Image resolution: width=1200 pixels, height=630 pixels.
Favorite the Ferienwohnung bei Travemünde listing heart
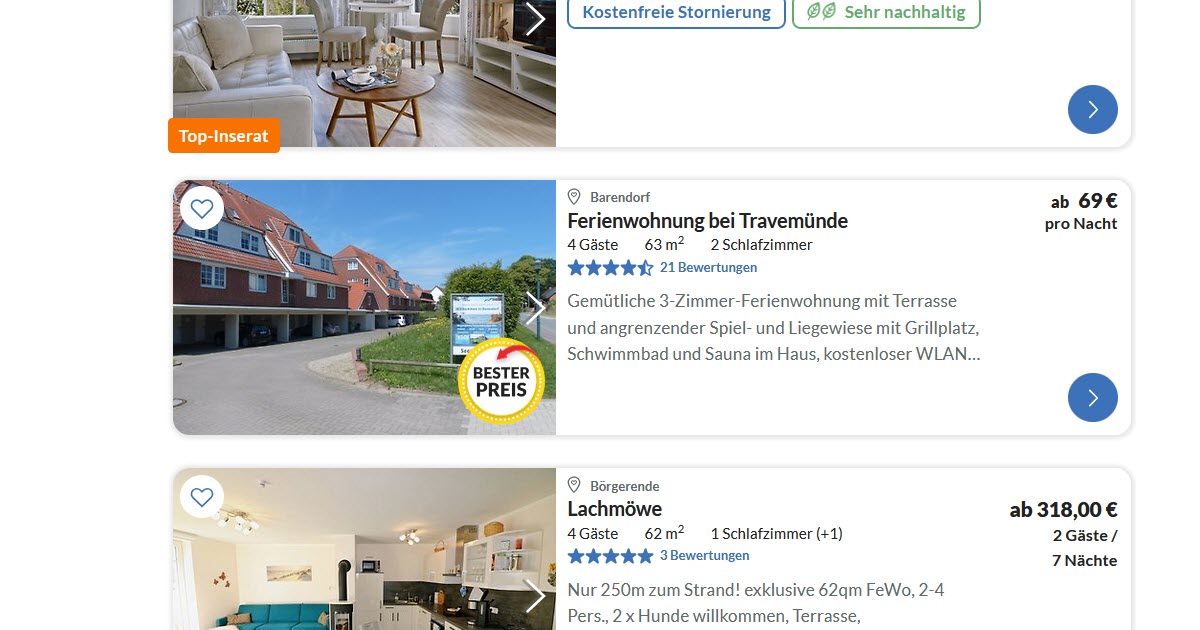tap(202, 209)
